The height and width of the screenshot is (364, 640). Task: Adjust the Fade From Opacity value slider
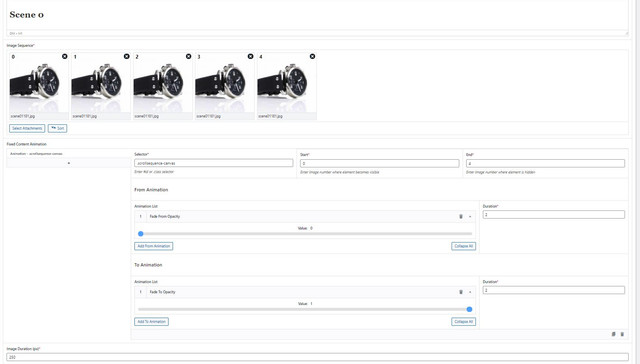coord(141,234)
